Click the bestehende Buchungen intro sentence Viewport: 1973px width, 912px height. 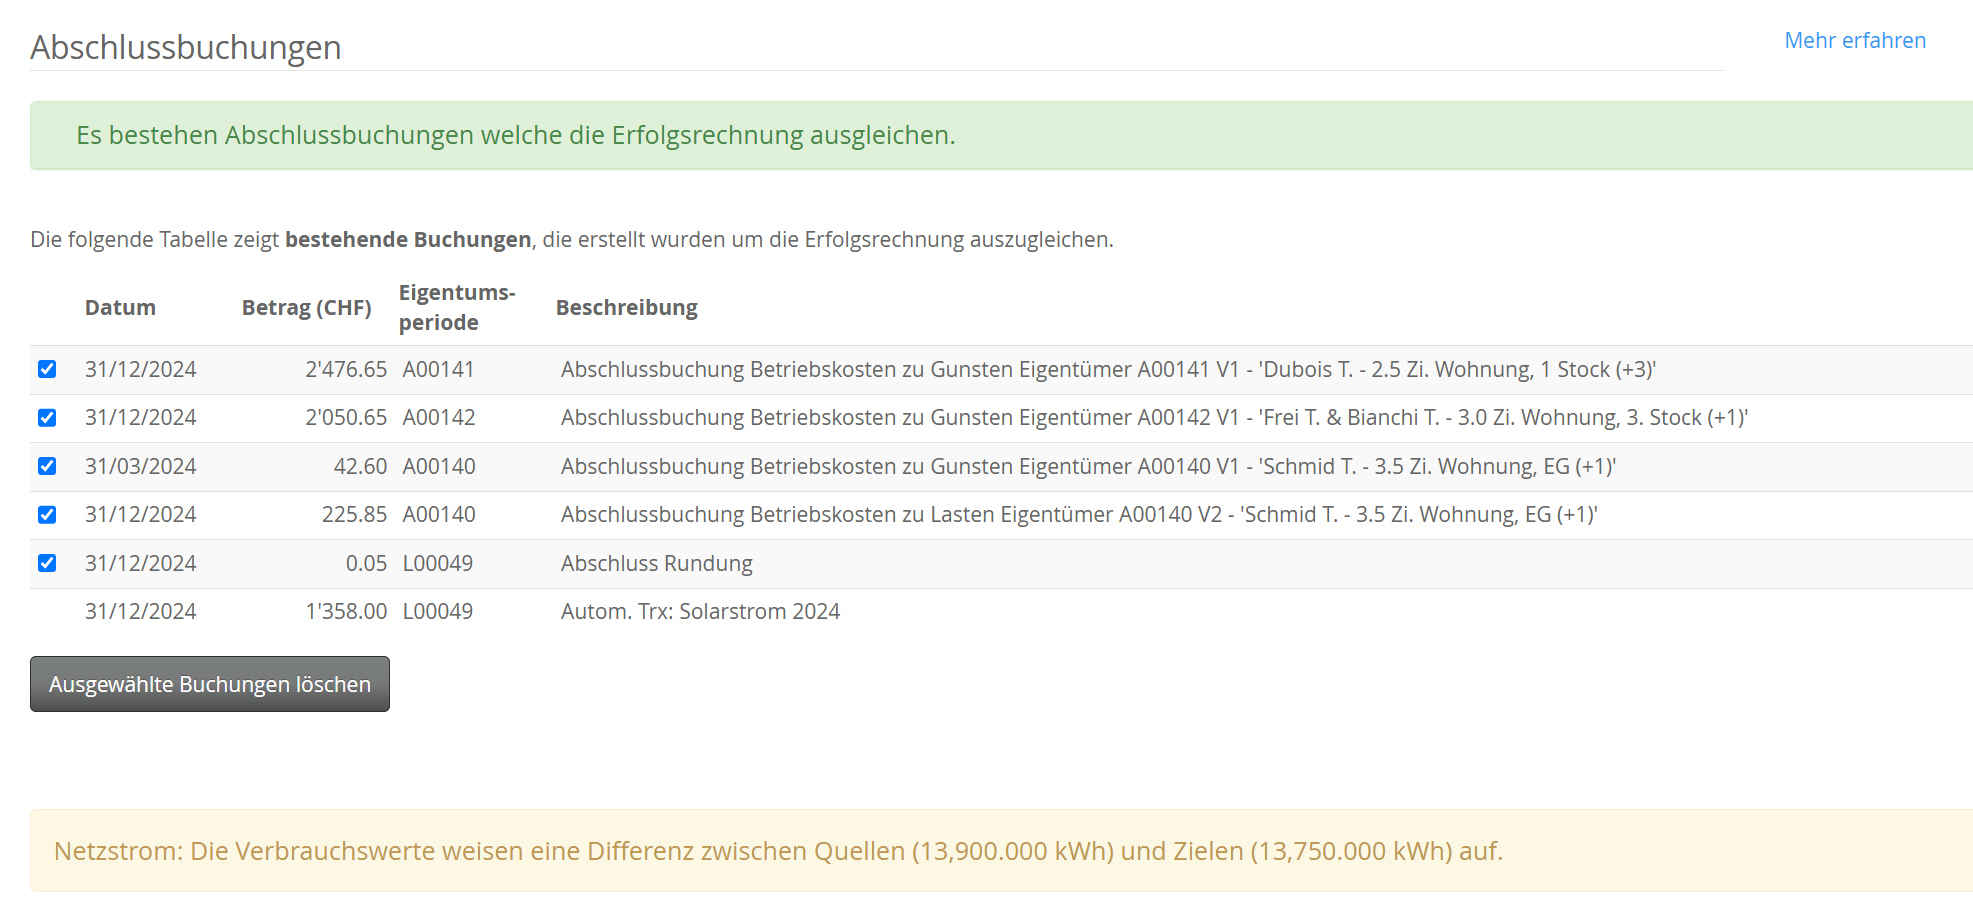tap(572, 240)
